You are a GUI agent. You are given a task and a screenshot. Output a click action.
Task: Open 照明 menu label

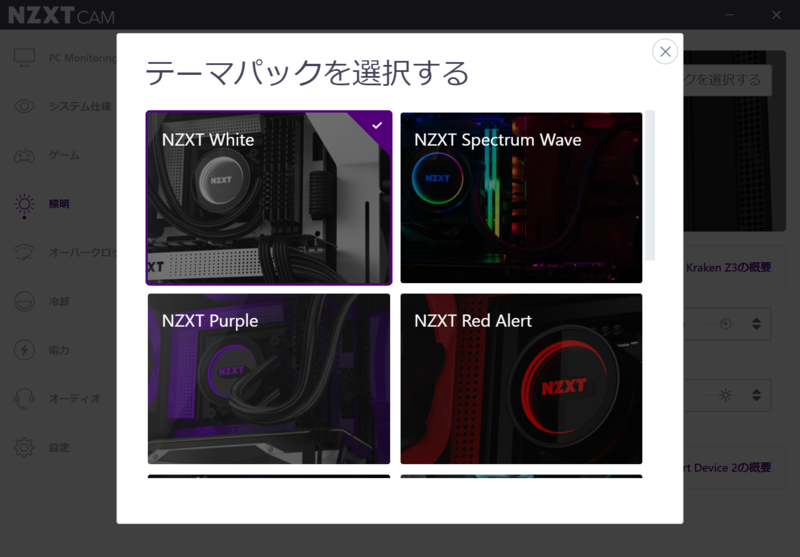tap(59, 204)
